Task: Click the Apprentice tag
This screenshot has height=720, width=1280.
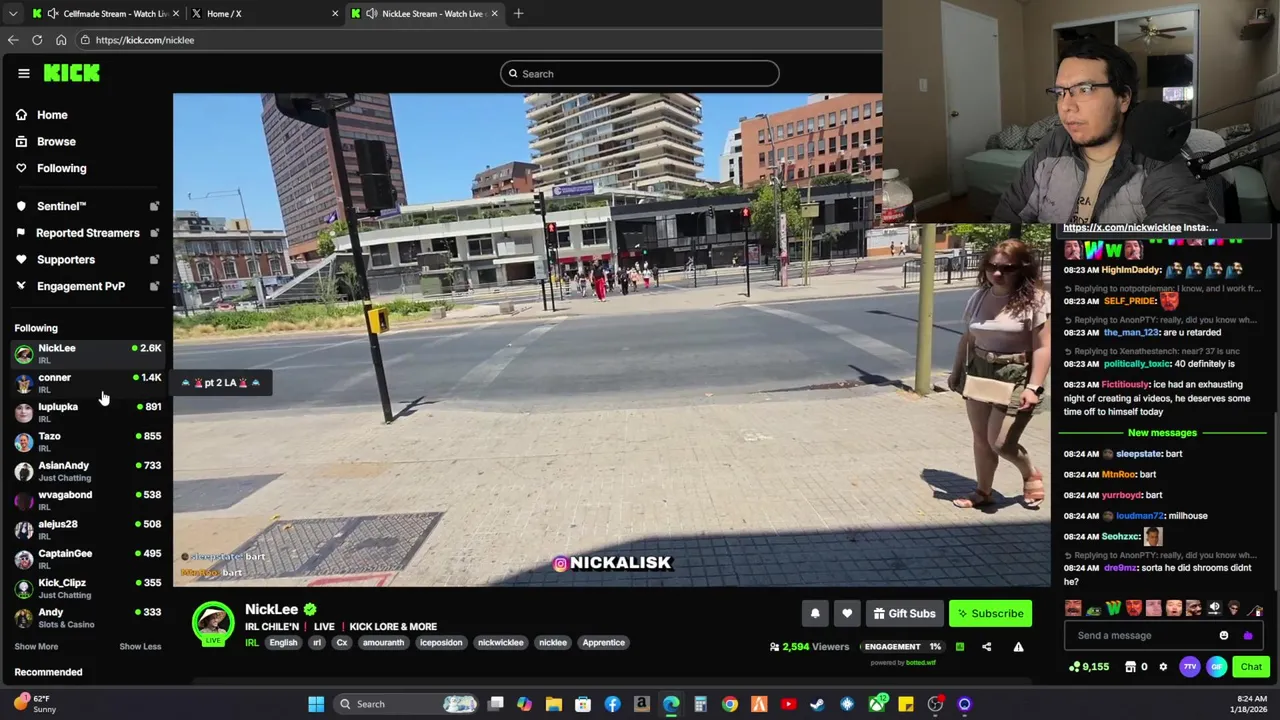Action: [603, 643]
